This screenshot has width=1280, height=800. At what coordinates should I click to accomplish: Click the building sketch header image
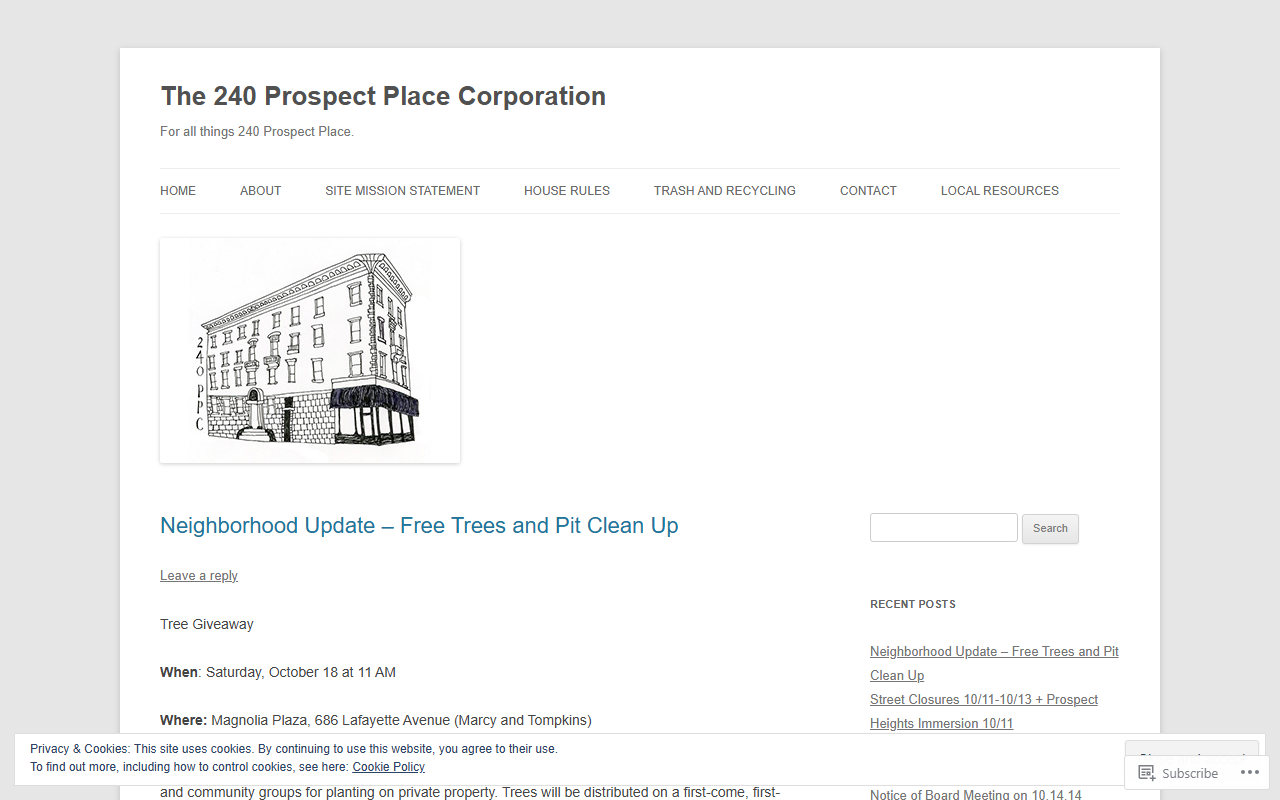coord(310,350)
